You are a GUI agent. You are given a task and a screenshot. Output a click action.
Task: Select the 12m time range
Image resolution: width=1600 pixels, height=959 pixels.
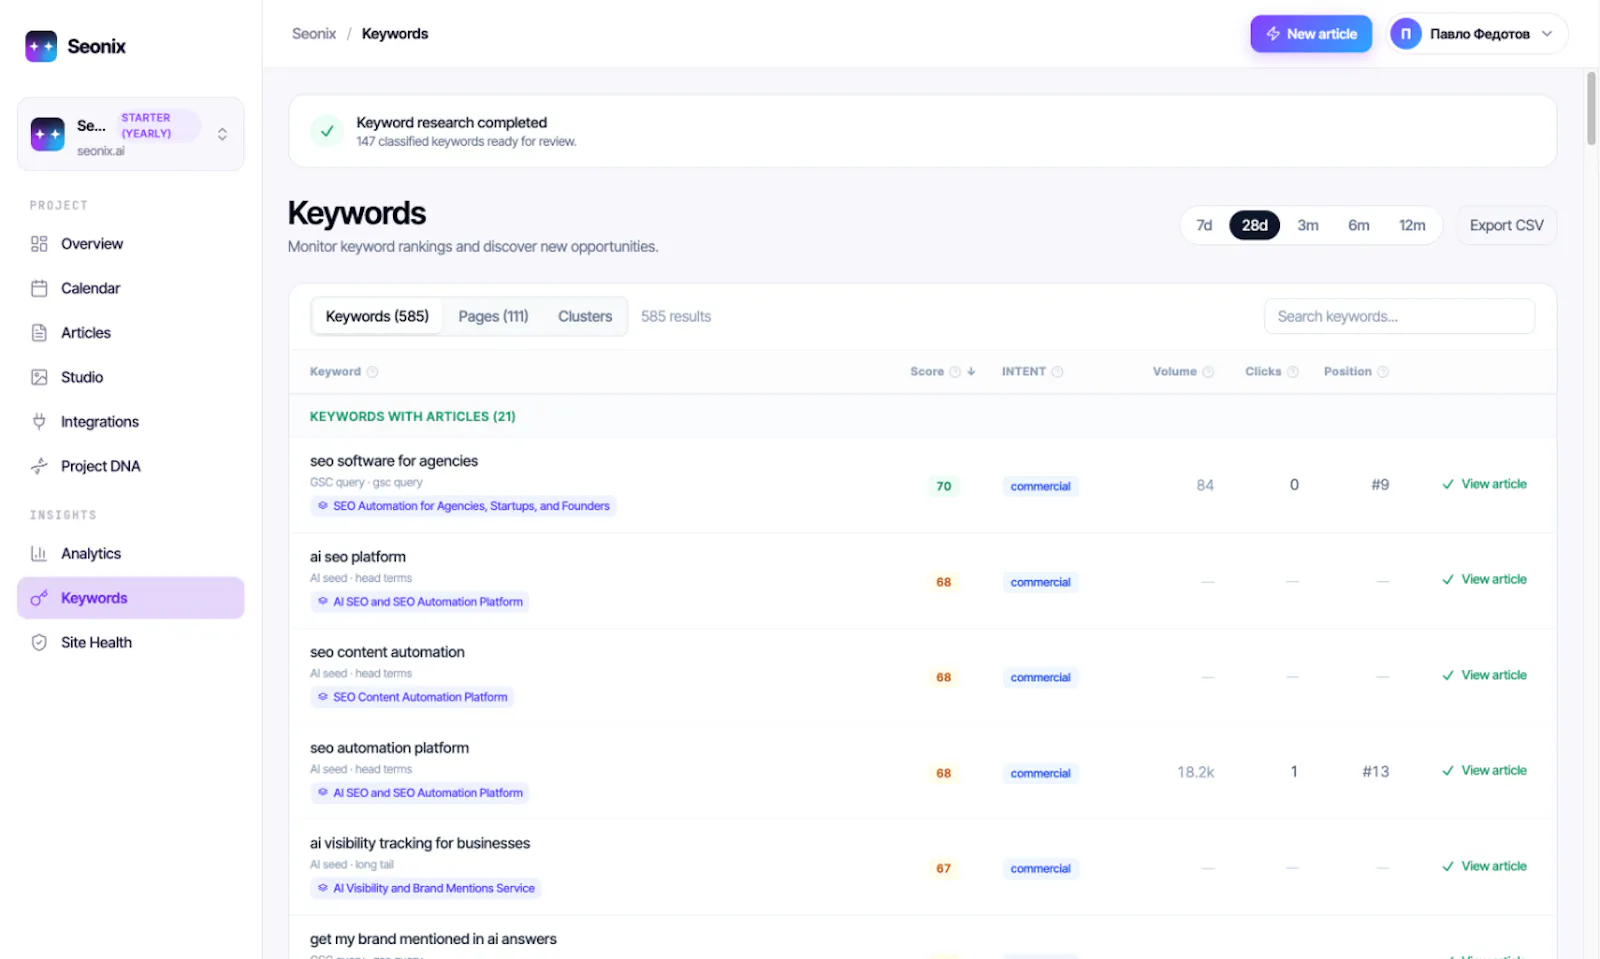click(1412, 226)
